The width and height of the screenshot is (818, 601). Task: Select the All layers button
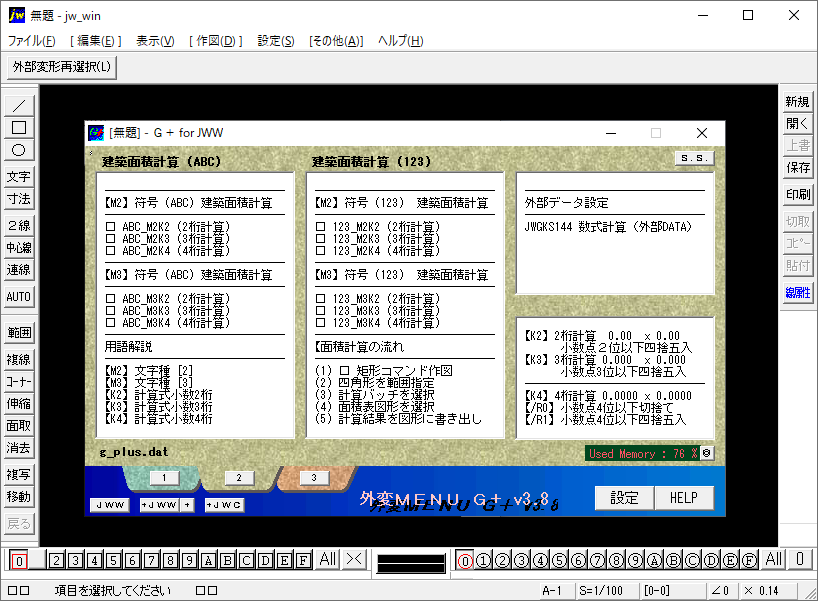[x=327, y=561]
